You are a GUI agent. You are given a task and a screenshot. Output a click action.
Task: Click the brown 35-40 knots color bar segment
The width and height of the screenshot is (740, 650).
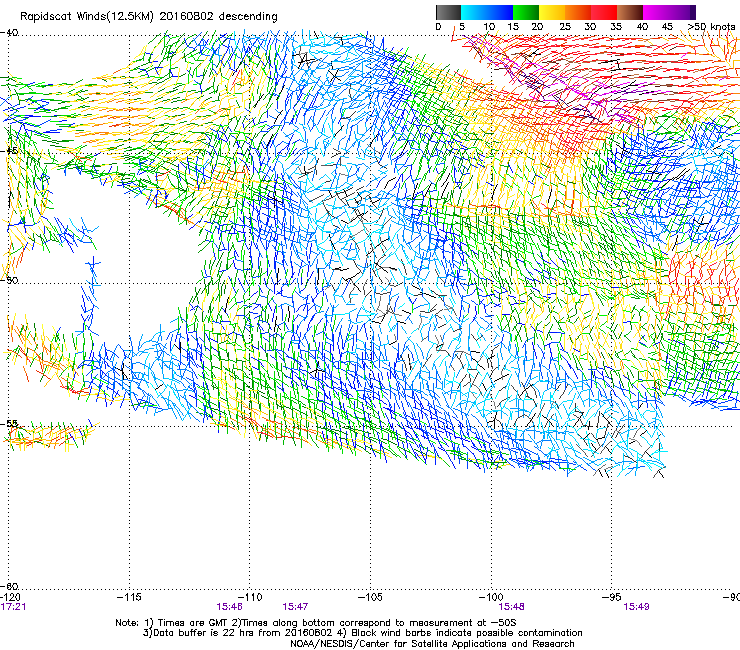point(630,12)
